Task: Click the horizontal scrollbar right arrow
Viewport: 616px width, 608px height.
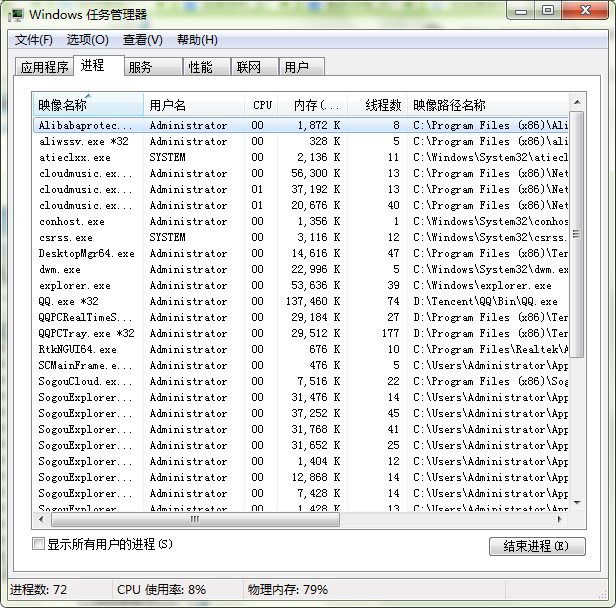Action: (x=560, y=520)
